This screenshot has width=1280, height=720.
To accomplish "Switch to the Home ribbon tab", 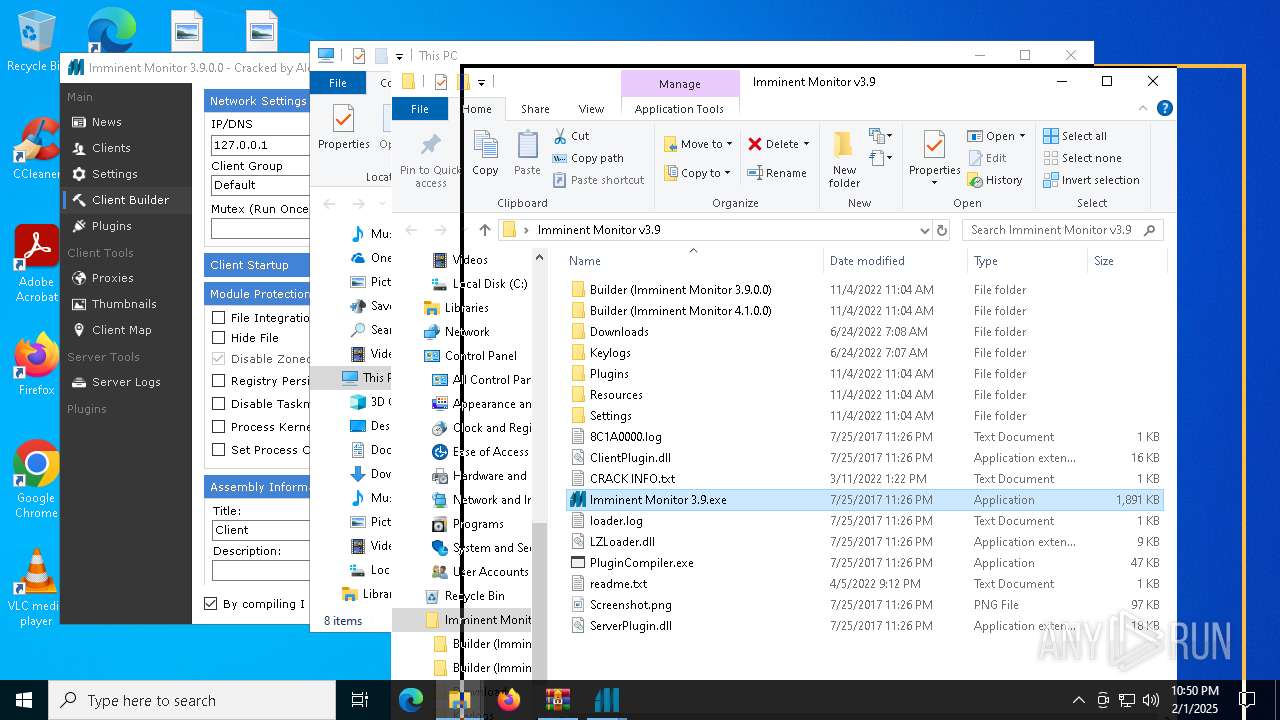I will 477,109.
